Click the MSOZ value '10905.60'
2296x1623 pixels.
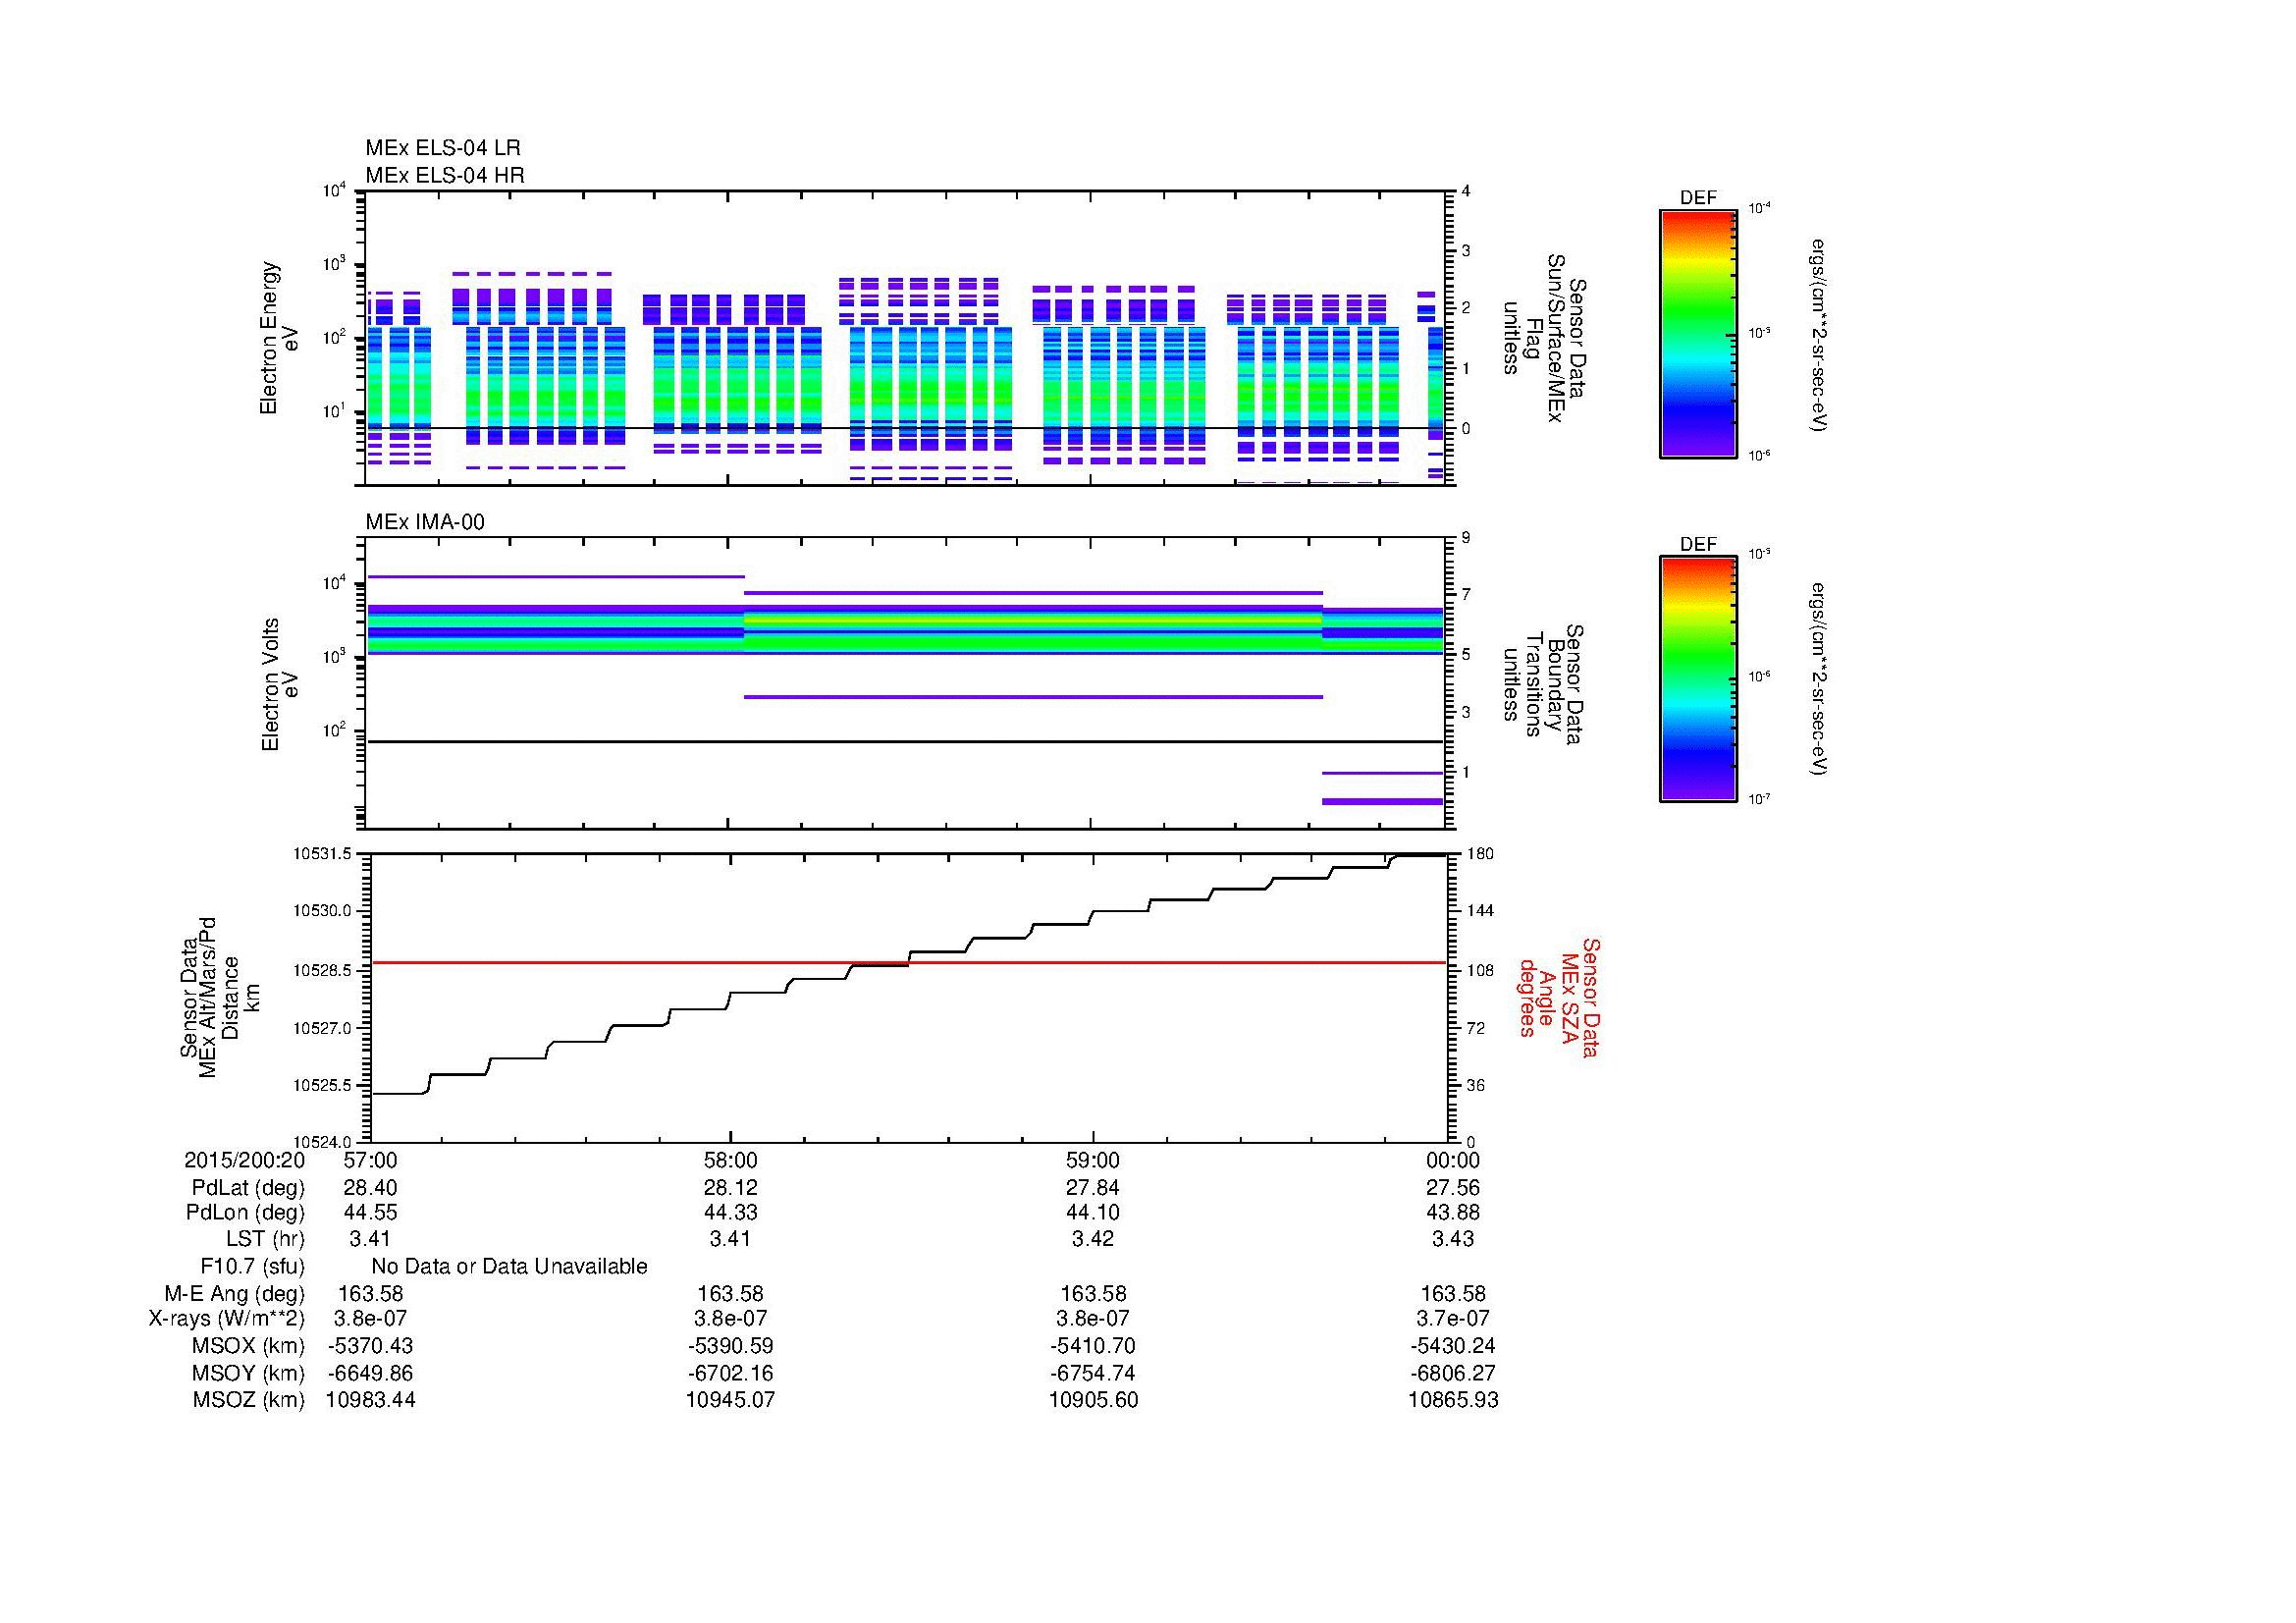coord(1093,1400)
